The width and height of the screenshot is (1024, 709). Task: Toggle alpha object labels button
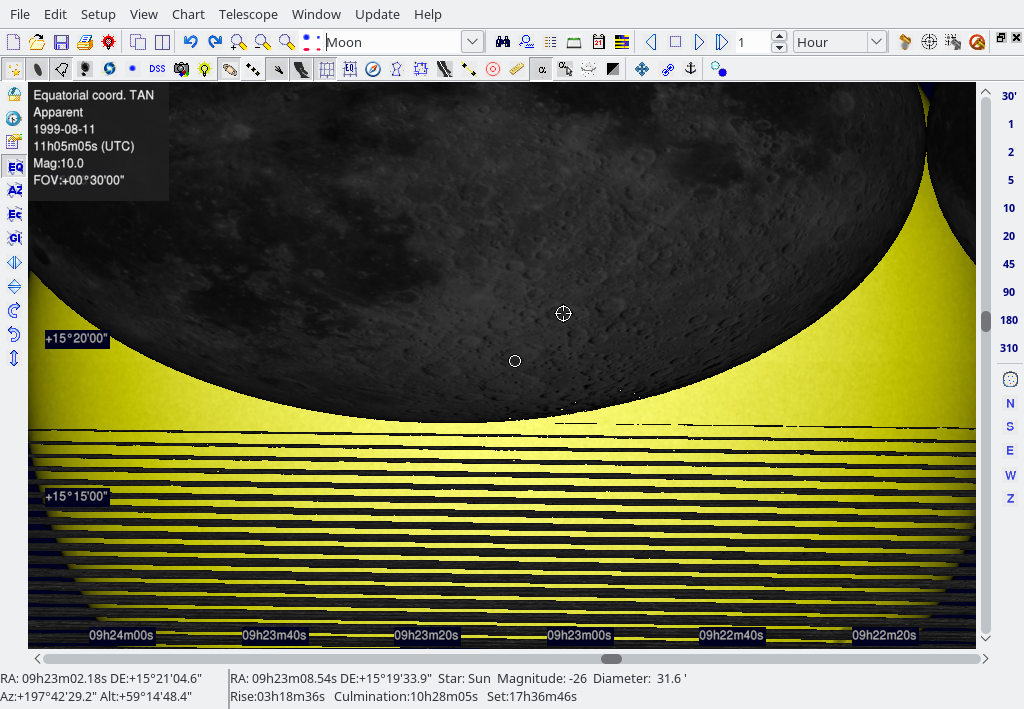pyautogui.click(x=542, y=69)
